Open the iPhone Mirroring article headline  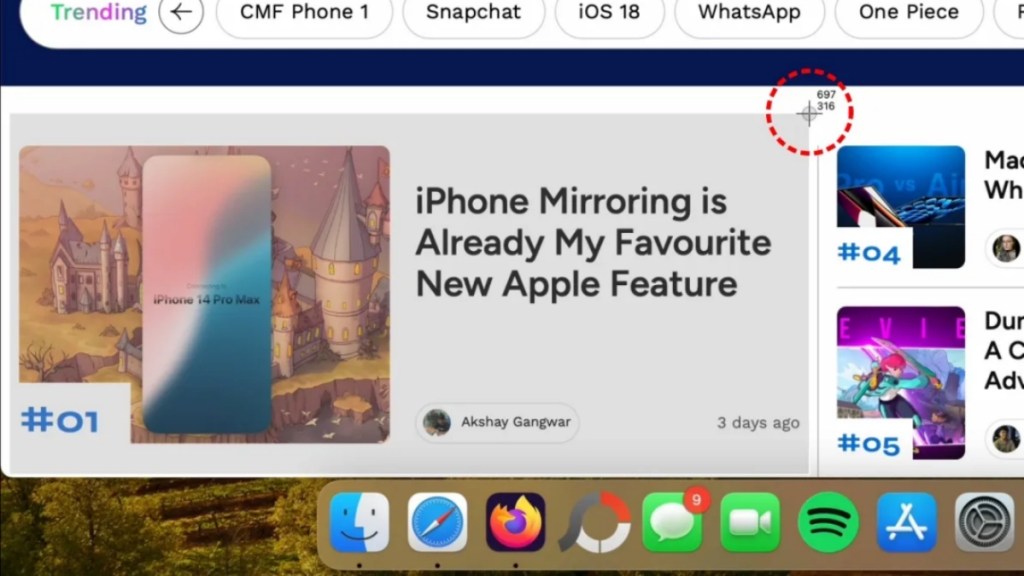tap(593, 243)
